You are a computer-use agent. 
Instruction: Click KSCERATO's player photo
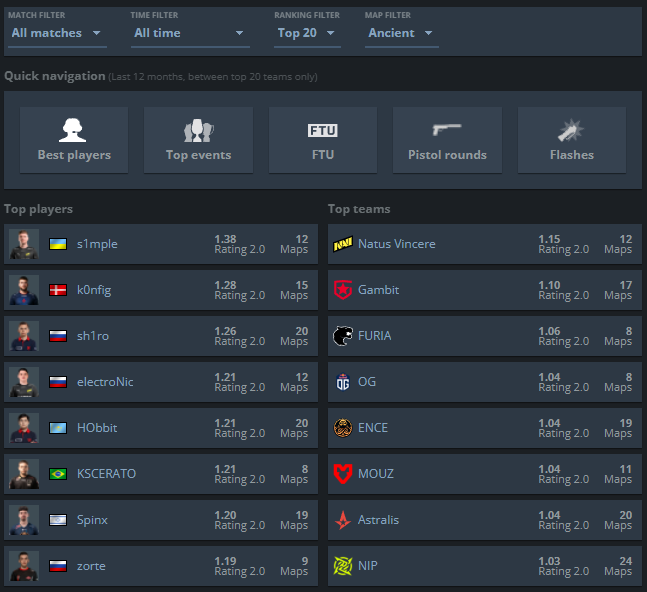[x=24, y=474]
